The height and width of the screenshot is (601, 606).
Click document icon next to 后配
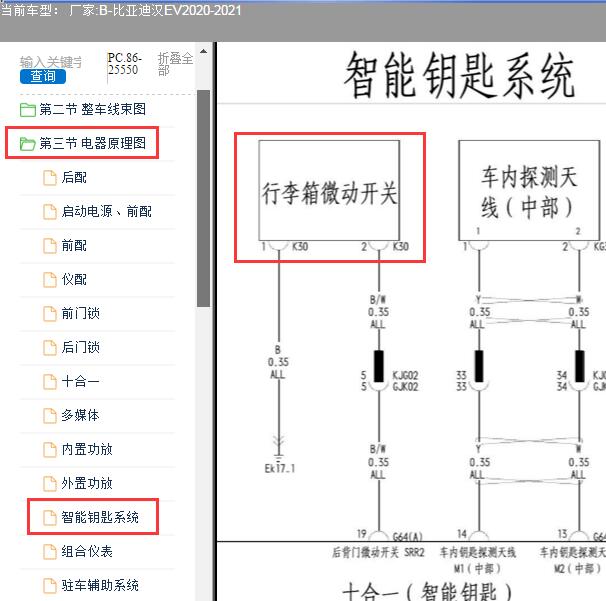49,178
